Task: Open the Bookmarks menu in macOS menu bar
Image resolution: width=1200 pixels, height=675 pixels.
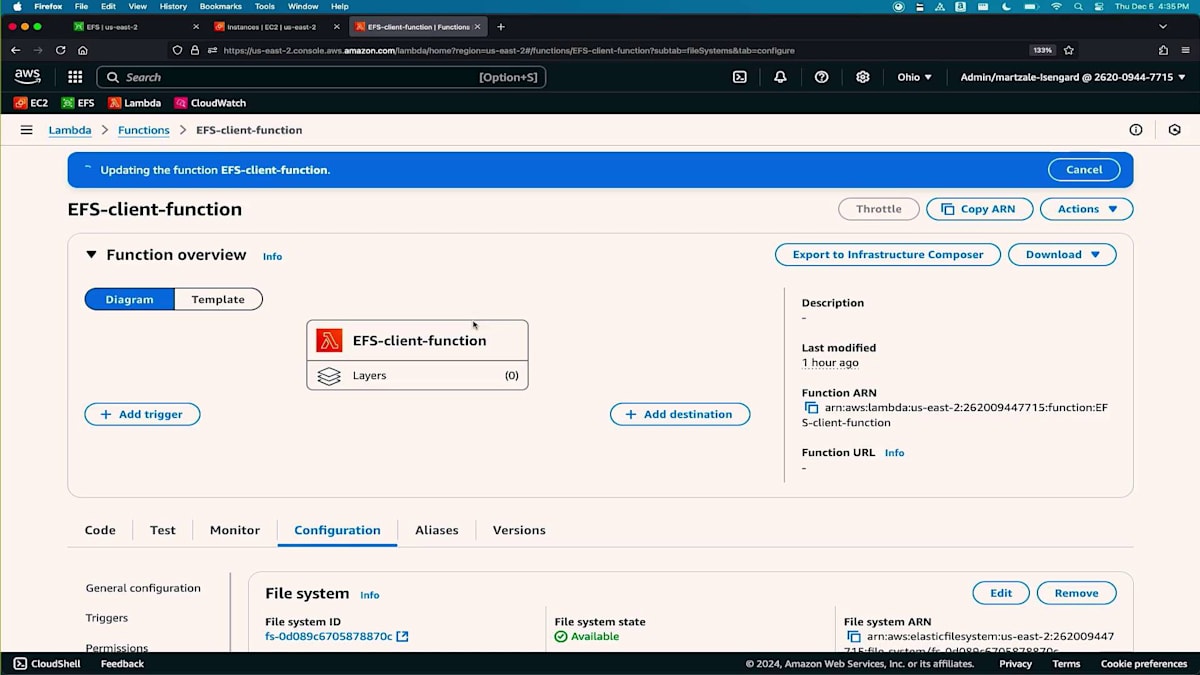Action: (221, 6)
